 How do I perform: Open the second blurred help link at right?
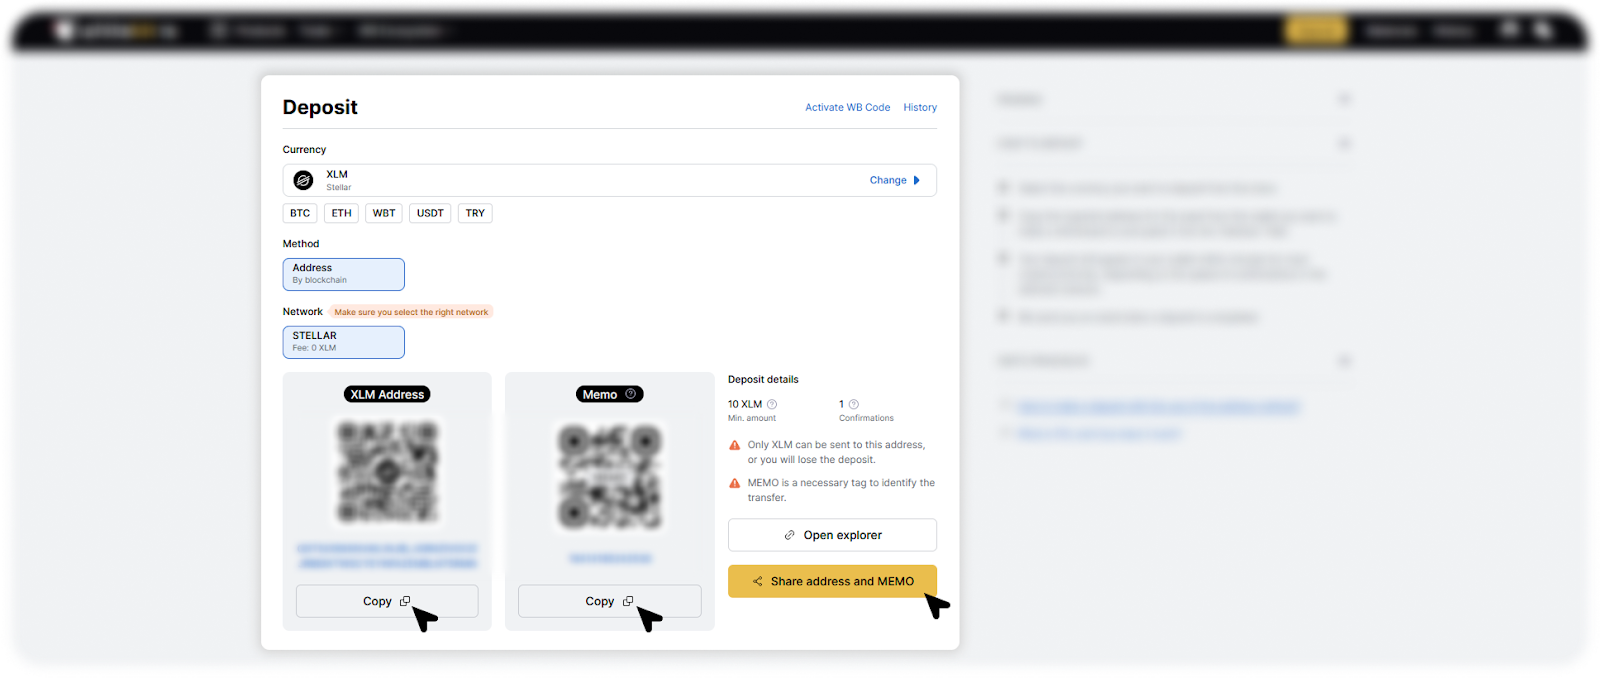click(1099, 433)
